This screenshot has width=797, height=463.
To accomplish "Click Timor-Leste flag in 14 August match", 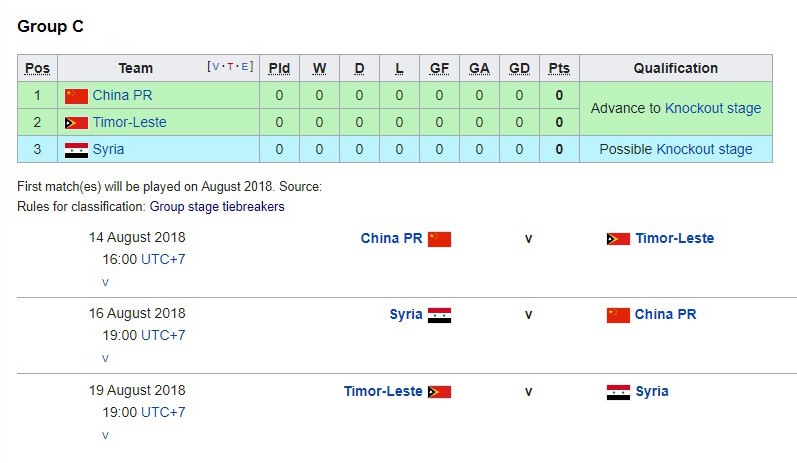I will pos(618,239).
